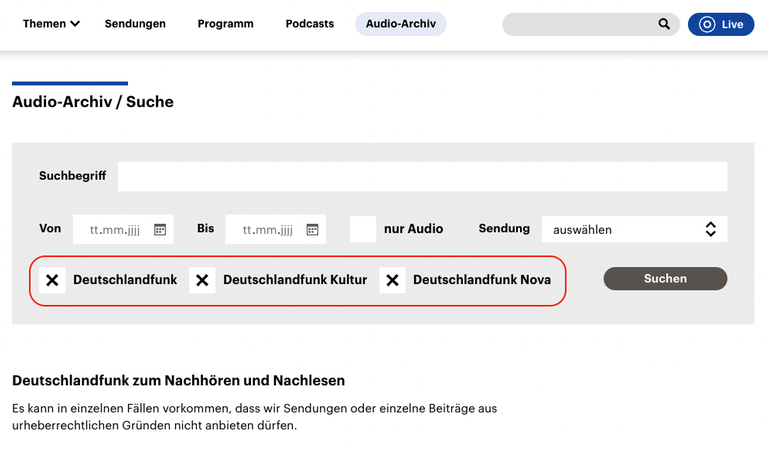Viewport: 768px width, 453px height.
Task: Uncheck the Deutschlandfunk Nova checkbox
Action: point(392,280)
